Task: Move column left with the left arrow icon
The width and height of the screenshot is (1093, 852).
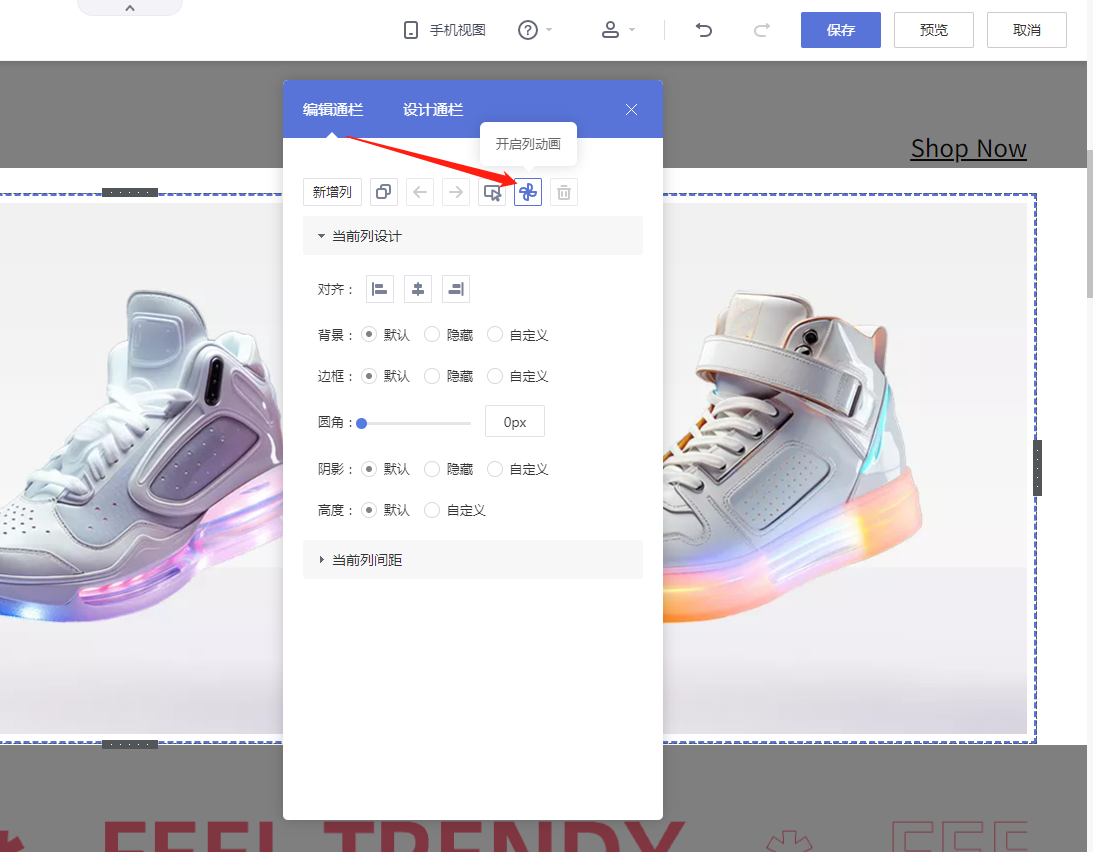Action: tap(420, 192)
